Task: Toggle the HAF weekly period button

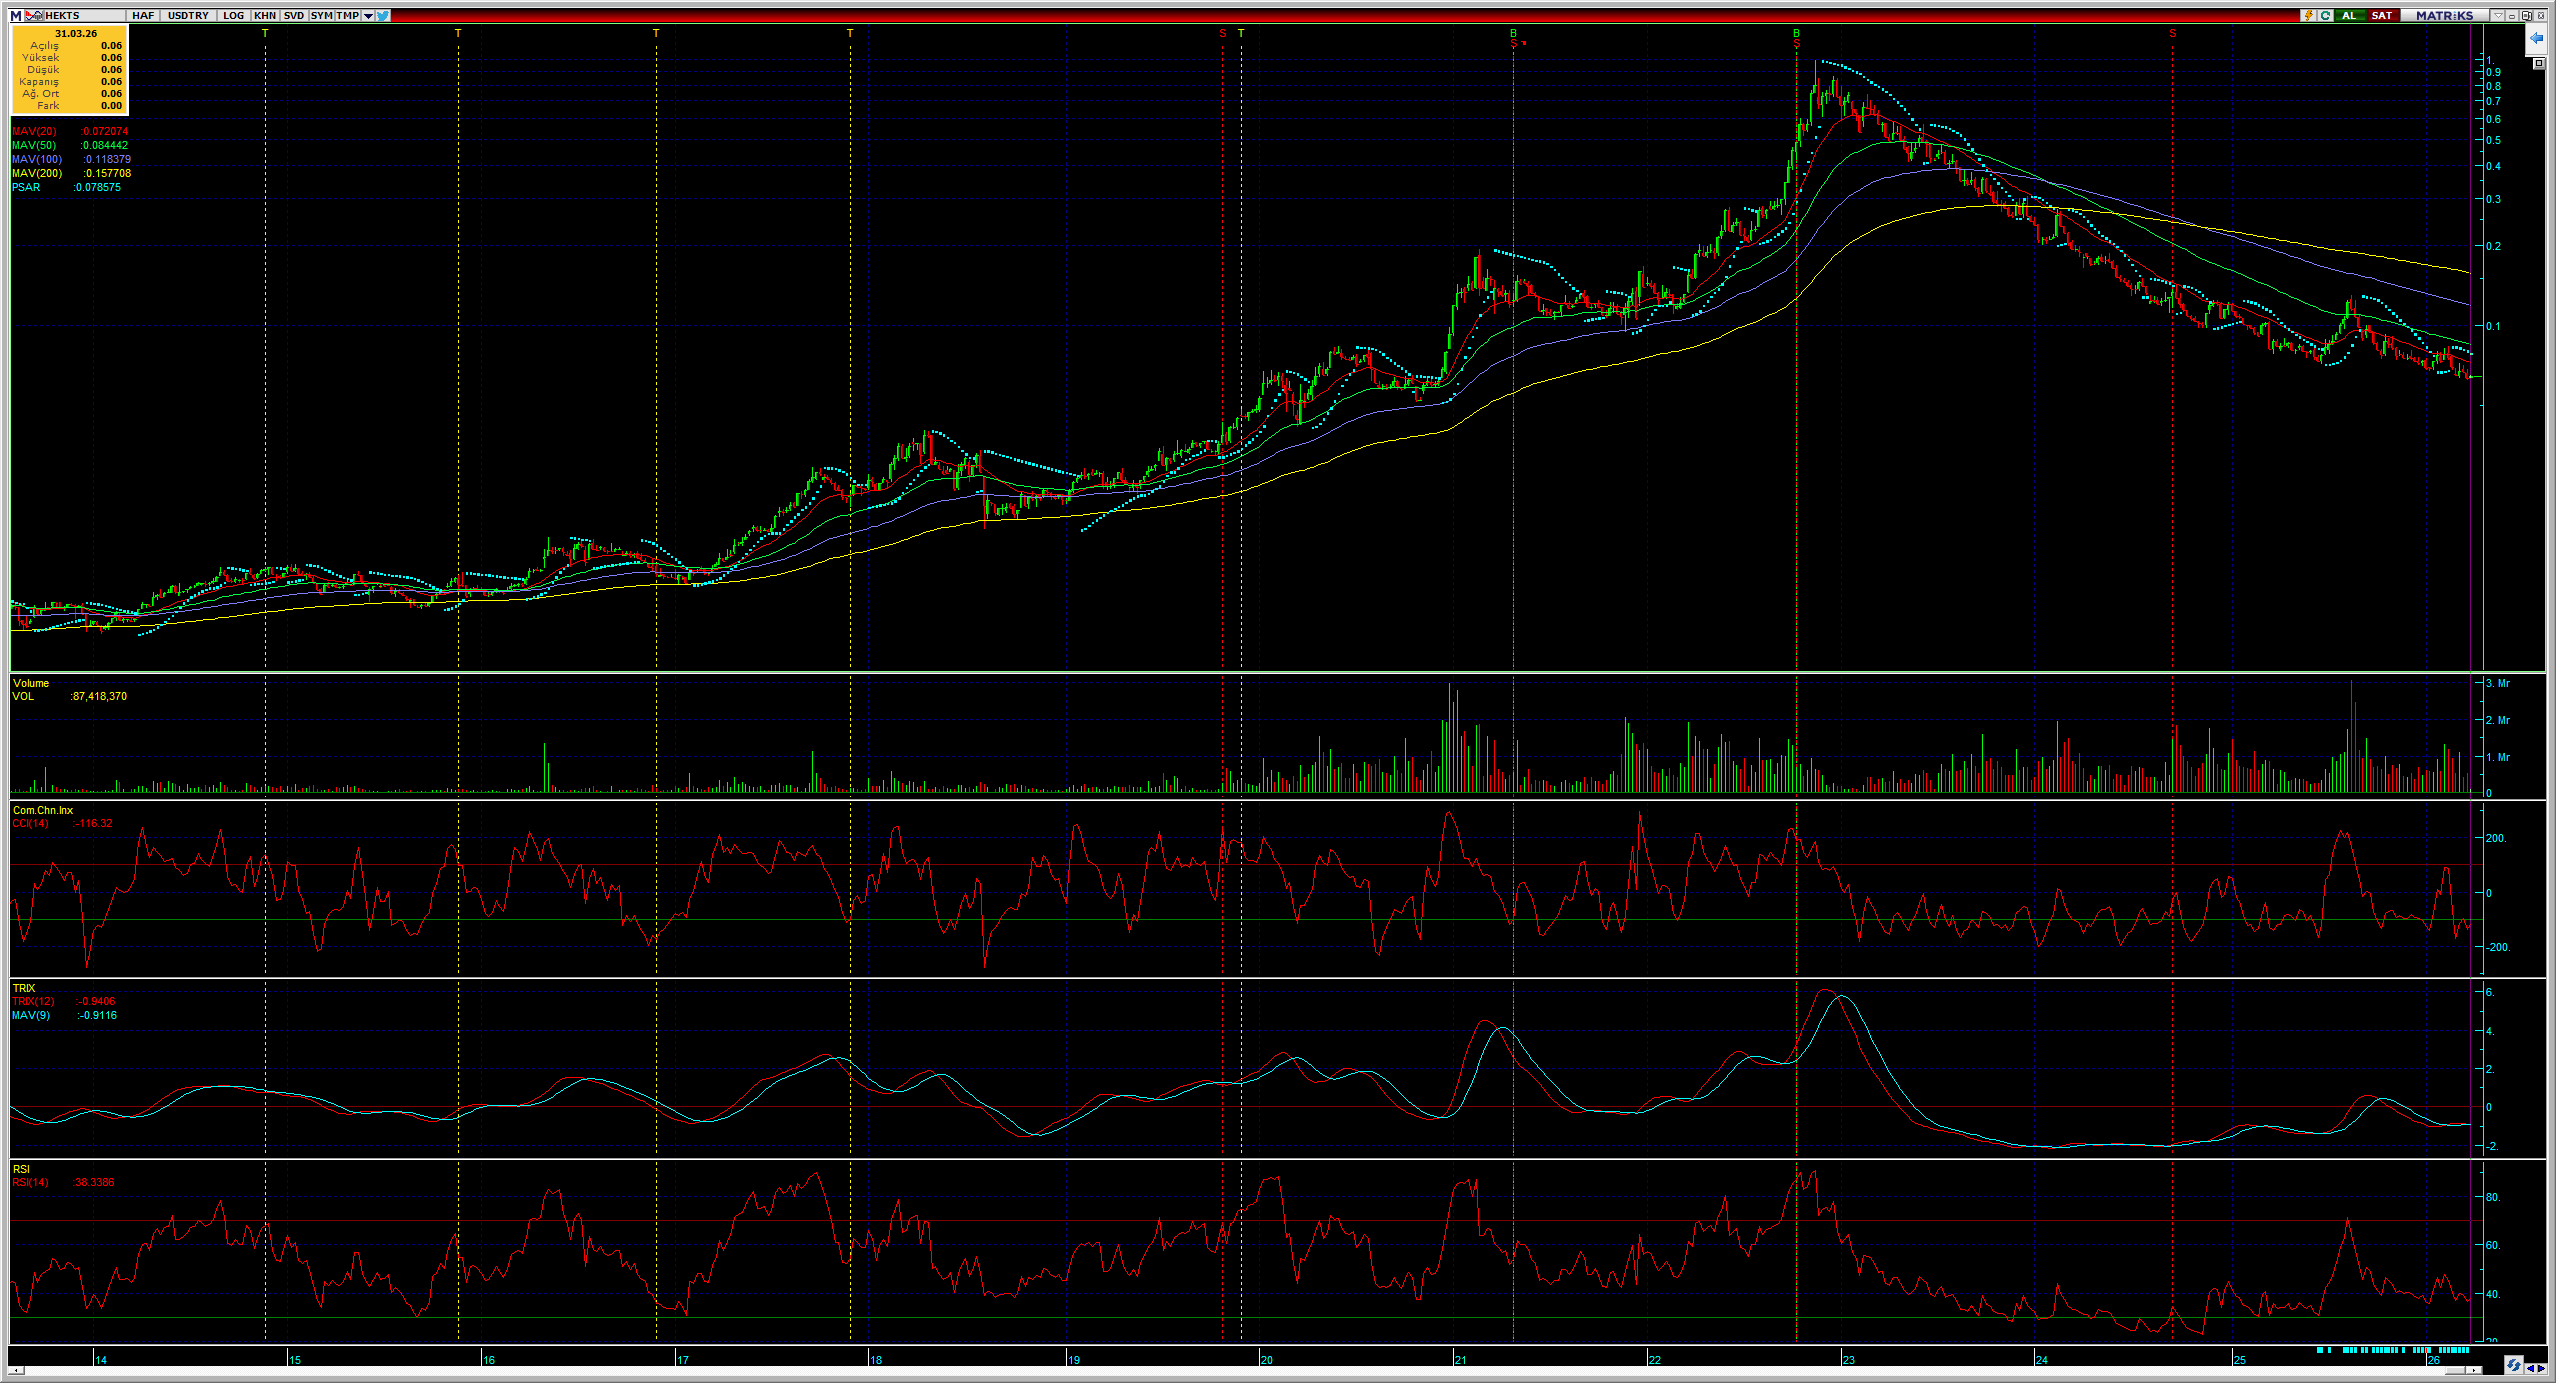Action: pyautogui.click(x=143, y=15)
